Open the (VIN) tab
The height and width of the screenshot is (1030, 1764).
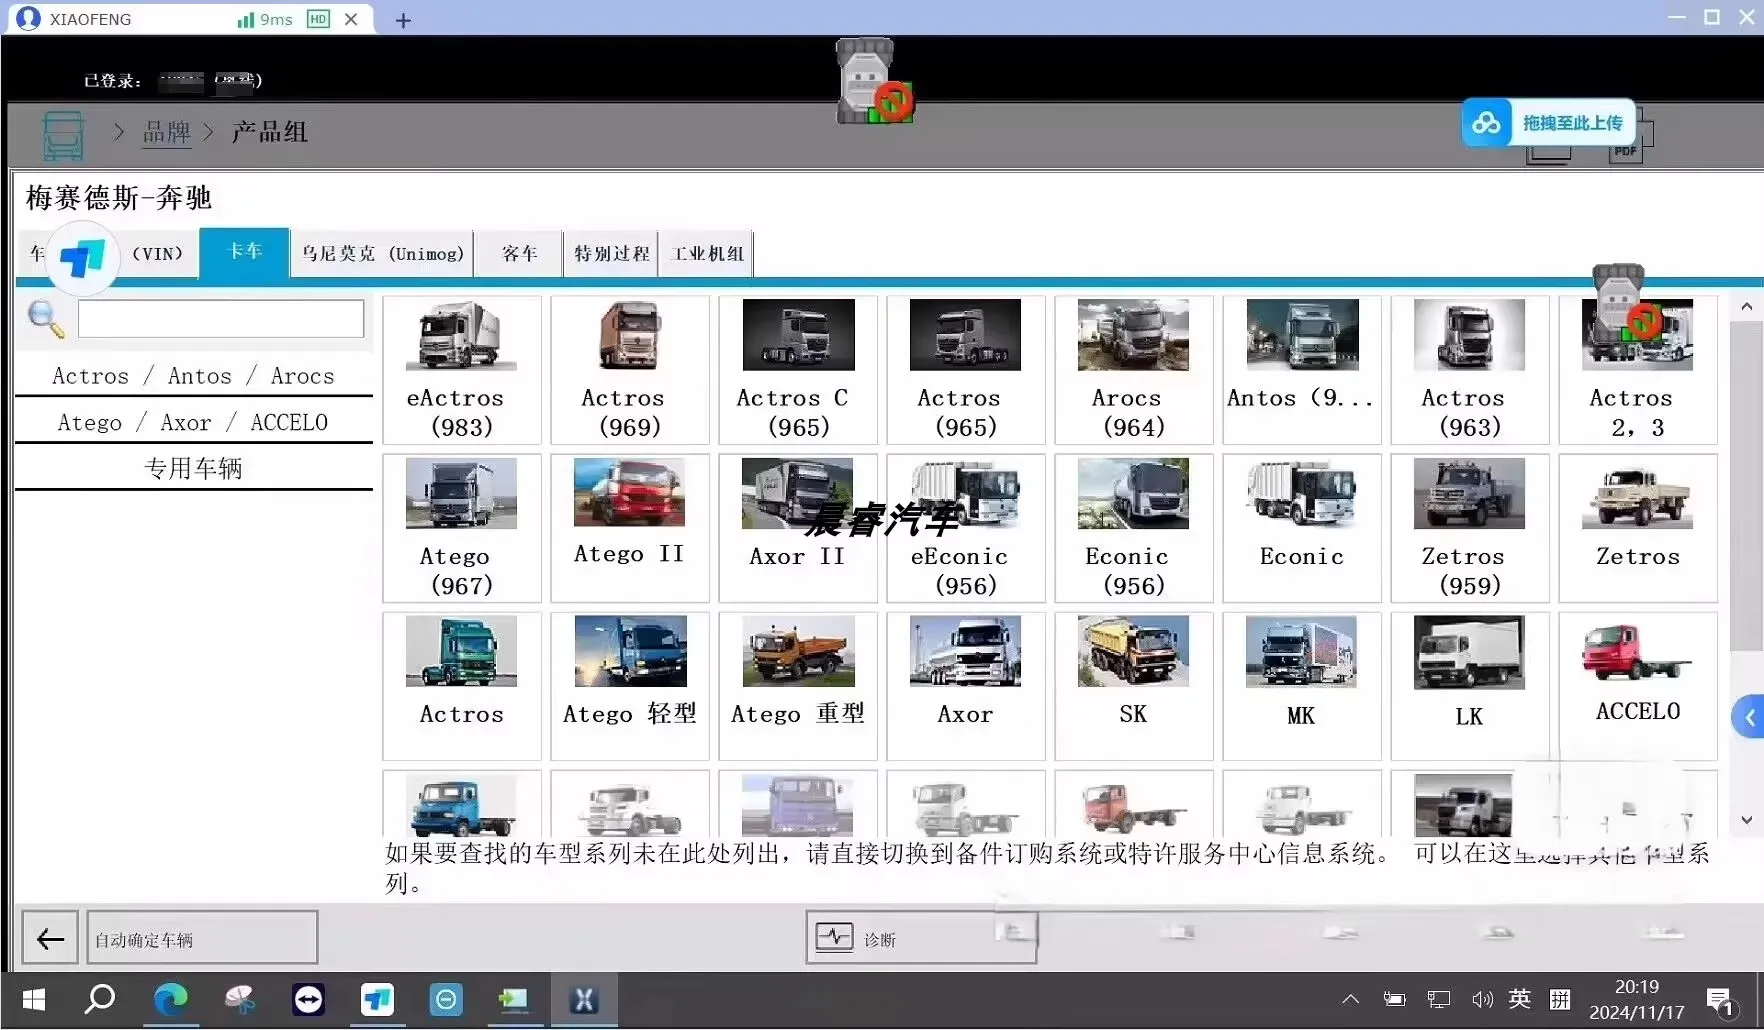(158, 254)
